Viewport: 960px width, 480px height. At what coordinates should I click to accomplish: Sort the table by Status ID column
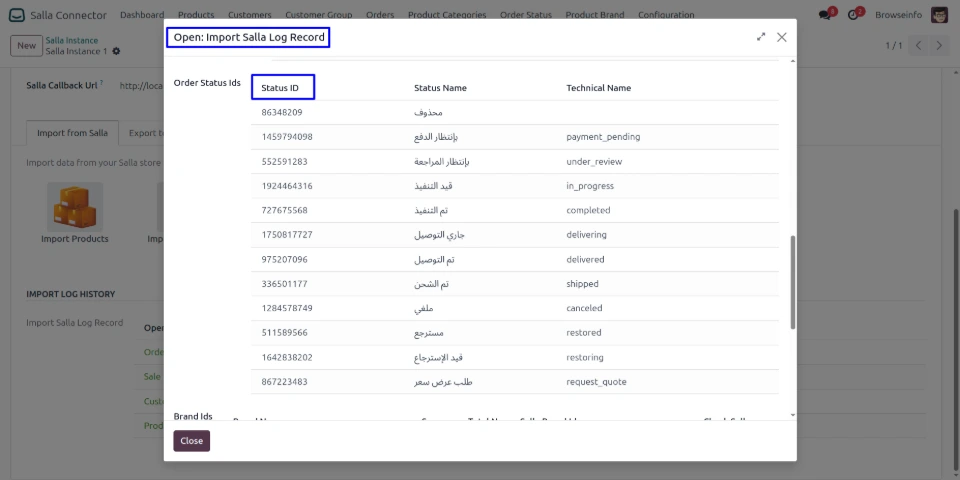pyautogui.click(x=281, y=88)
